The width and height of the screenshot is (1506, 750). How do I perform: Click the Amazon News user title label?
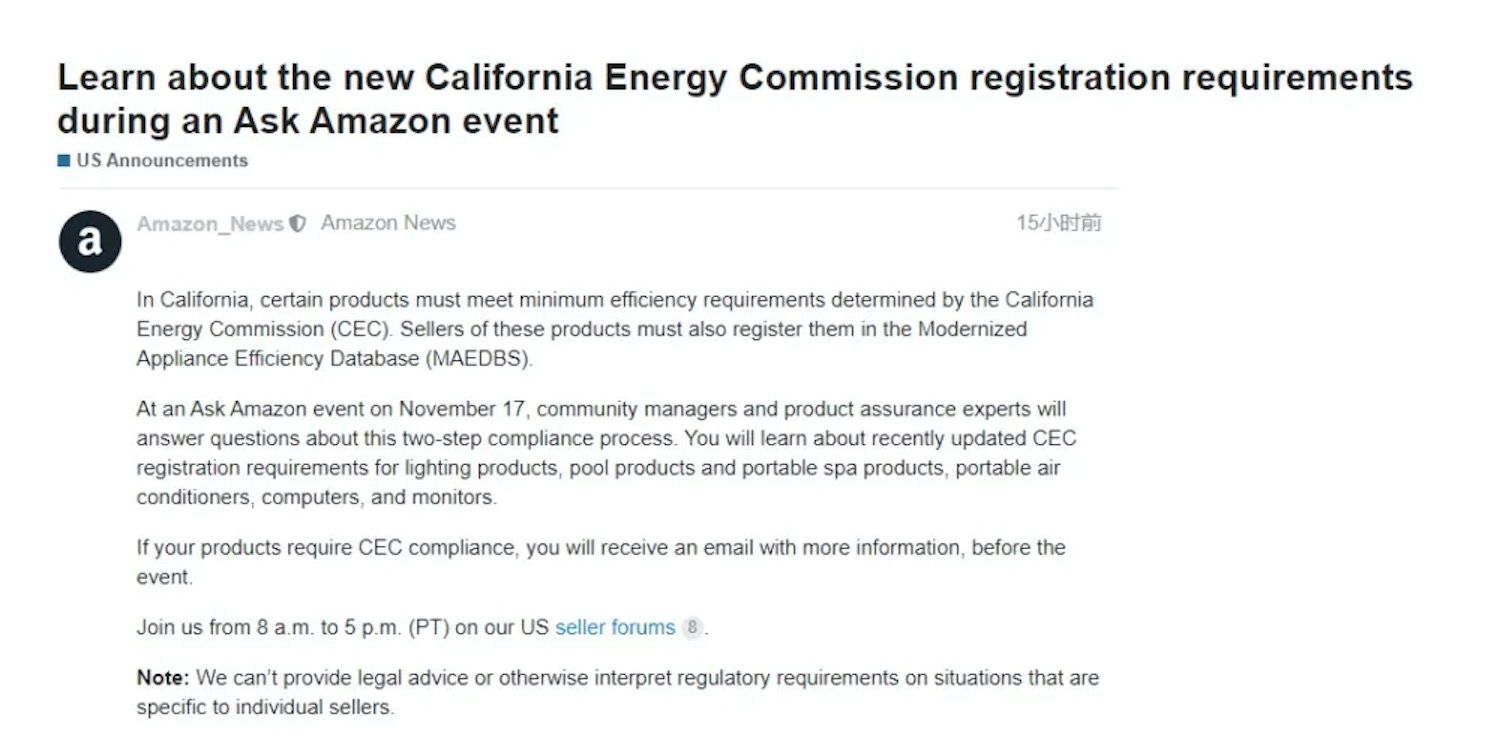388,223
